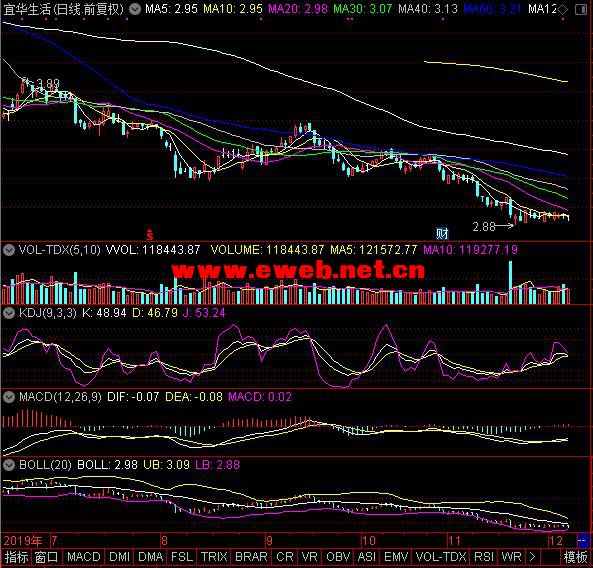Open MACD panel dropdown circle
Screen dimensions: 593x568
pos(9,397)
